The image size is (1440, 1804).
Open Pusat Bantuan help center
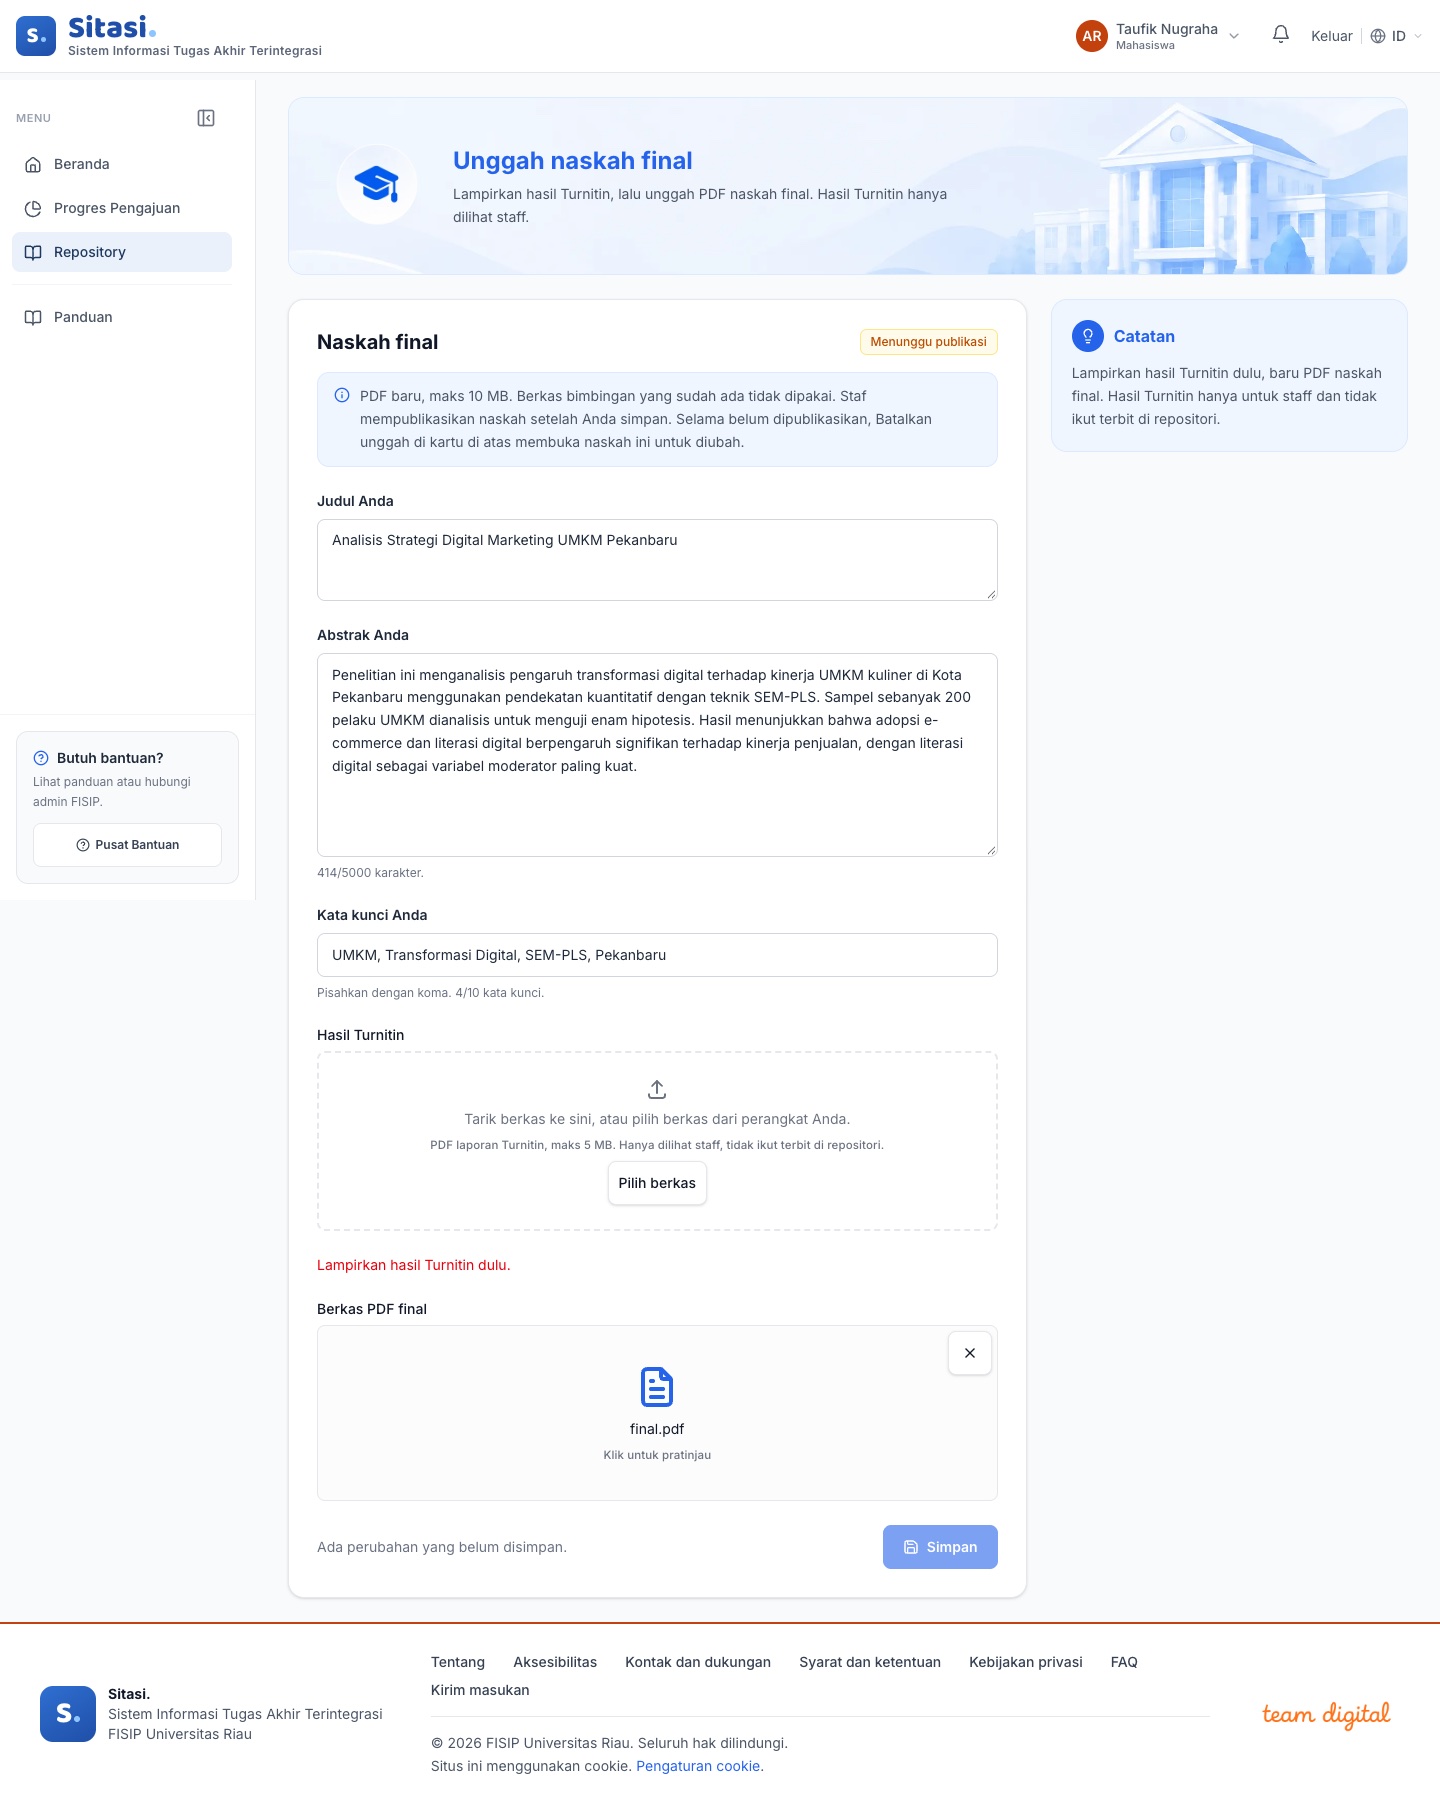[x=127, y=845]
